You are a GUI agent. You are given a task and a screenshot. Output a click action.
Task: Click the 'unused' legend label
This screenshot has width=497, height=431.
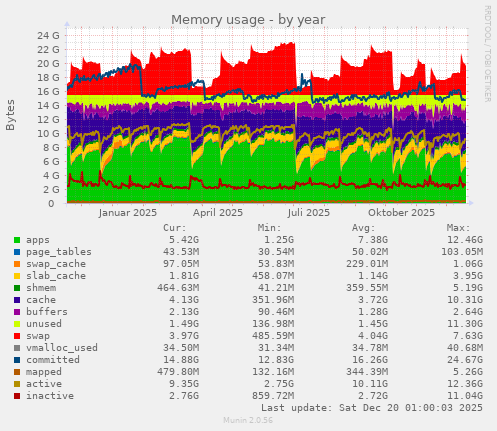pos(44,324)
